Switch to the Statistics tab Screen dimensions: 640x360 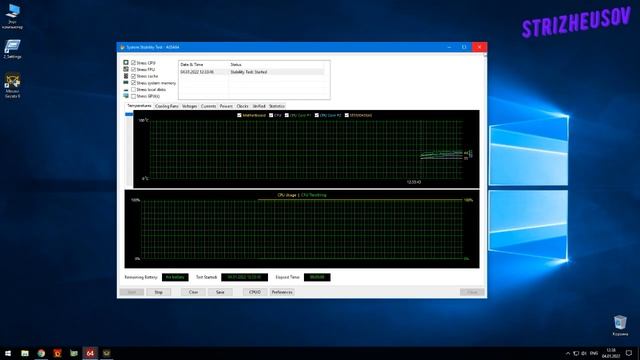[x=277, y=106]
